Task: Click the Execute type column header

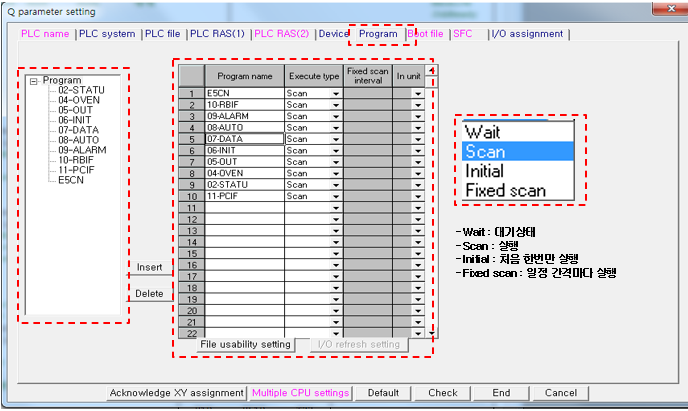Action: tap(314, 76)
